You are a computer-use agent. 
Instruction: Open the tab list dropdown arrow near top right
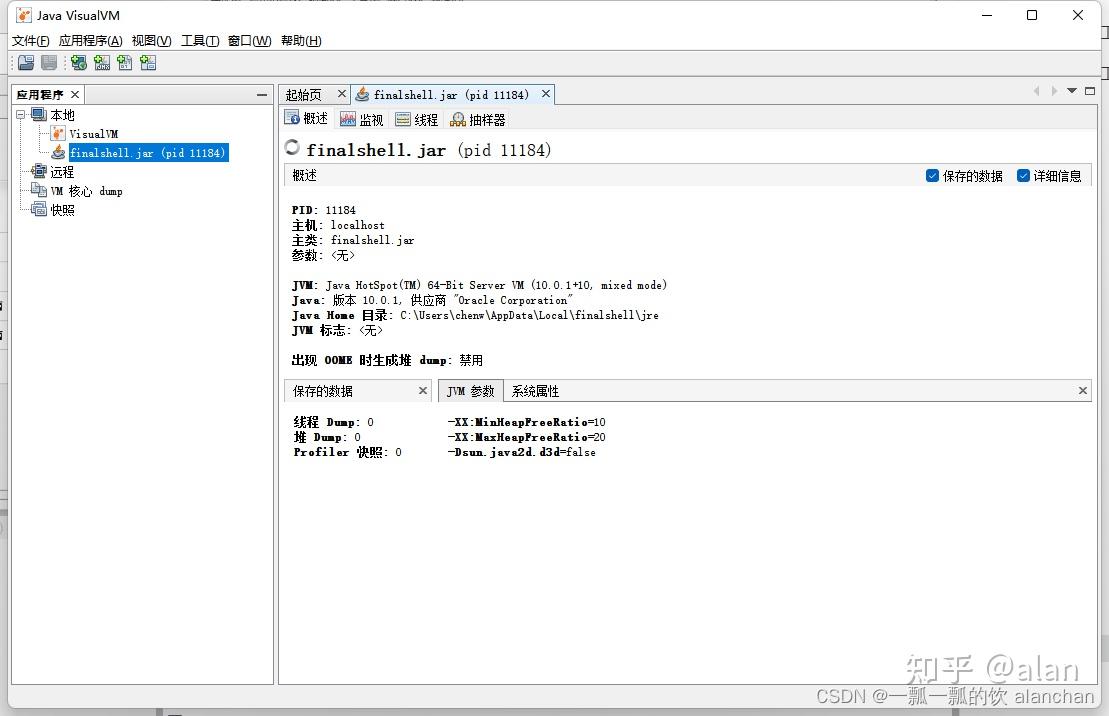1072,91
